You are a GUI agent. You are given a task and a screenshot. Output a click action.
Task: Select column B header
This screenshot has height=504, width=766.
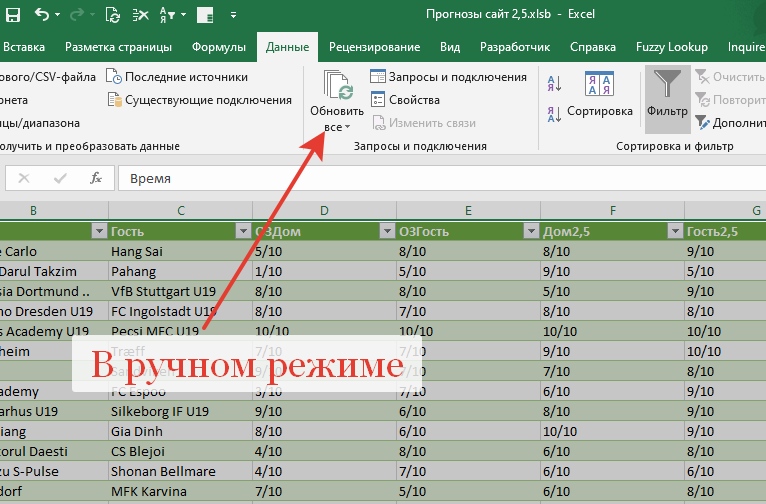tap(33, 210)
